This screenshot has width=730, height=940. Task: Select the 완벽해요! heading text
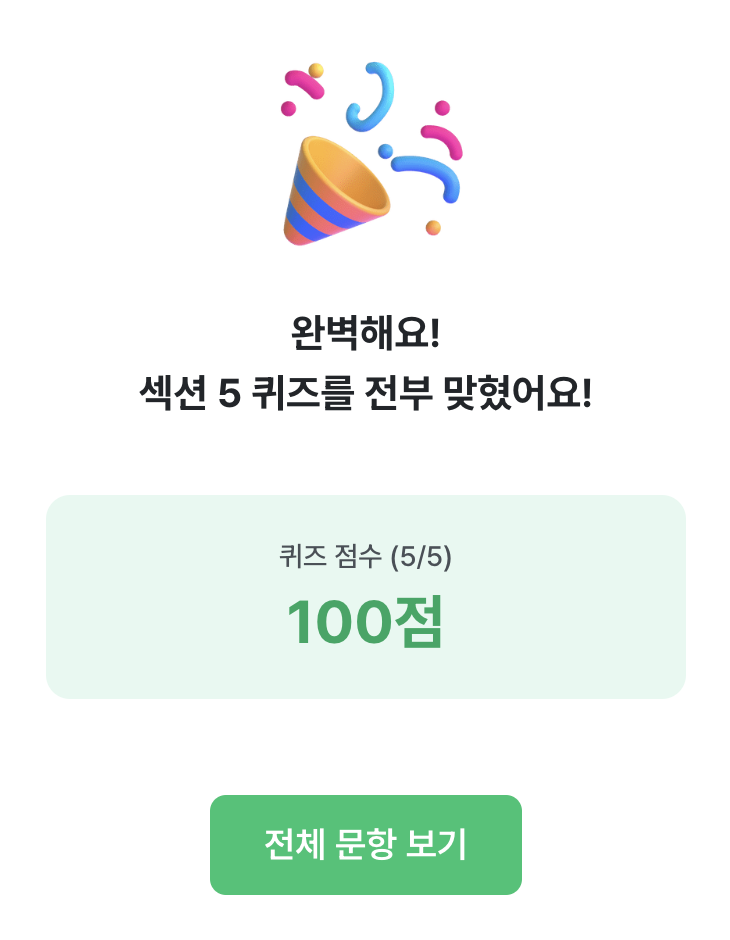tap(366, 333)
